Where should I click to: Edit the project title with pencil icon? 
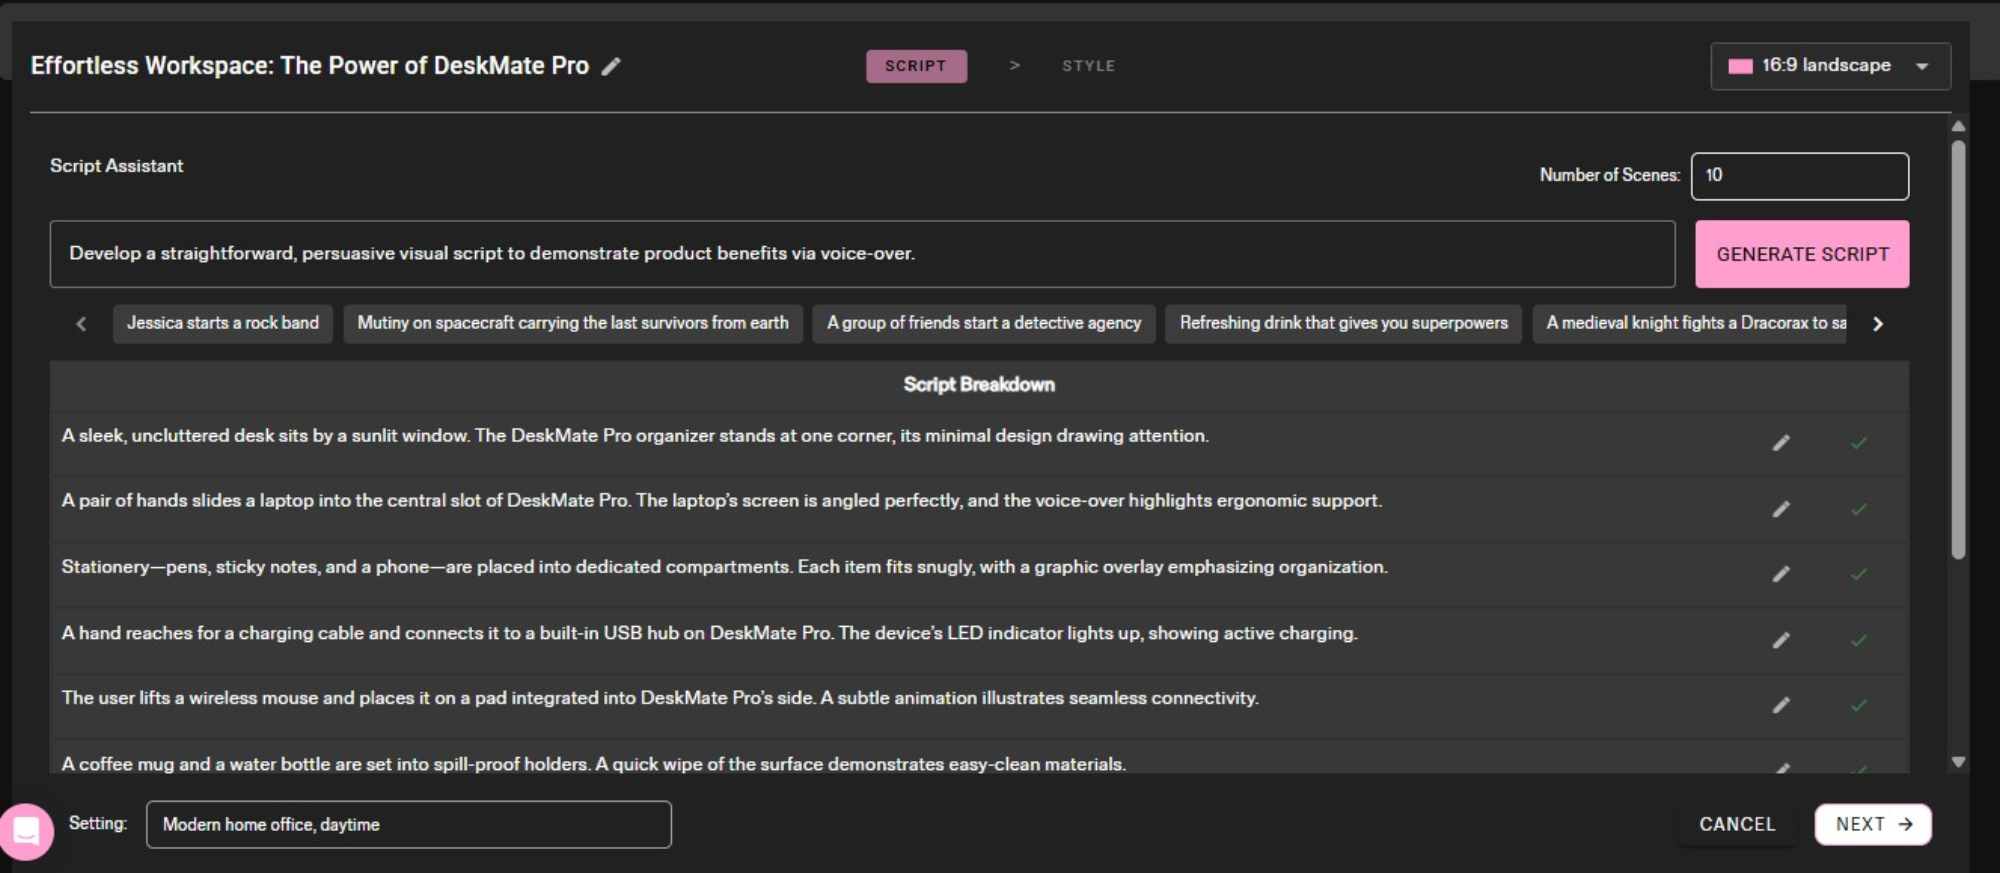(611, 66)
